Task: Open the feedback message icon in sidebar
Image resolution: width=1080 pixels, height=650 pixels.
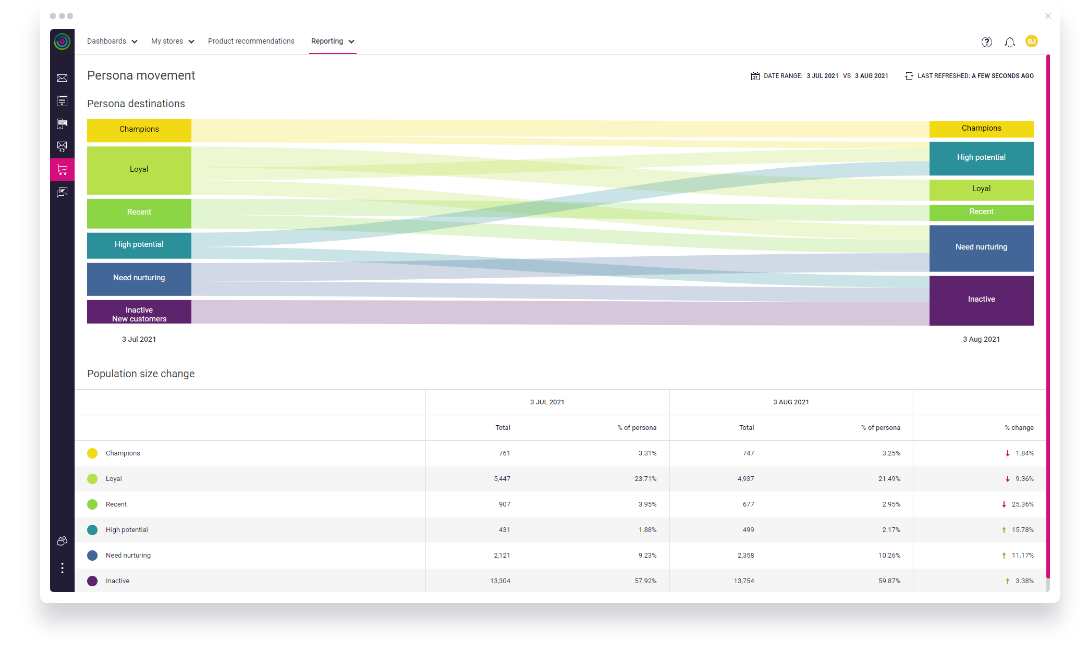Action: pyautogui.click(x=62, y=191)
